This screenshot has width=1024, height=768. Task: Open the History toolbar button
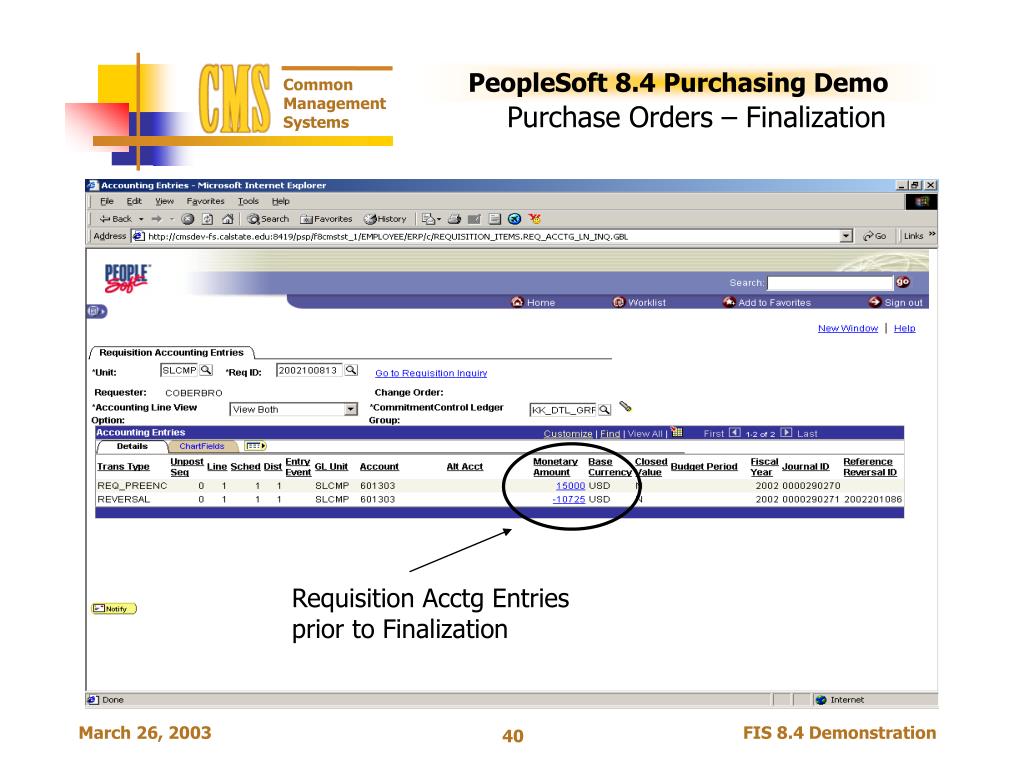(x=385, y=219)
